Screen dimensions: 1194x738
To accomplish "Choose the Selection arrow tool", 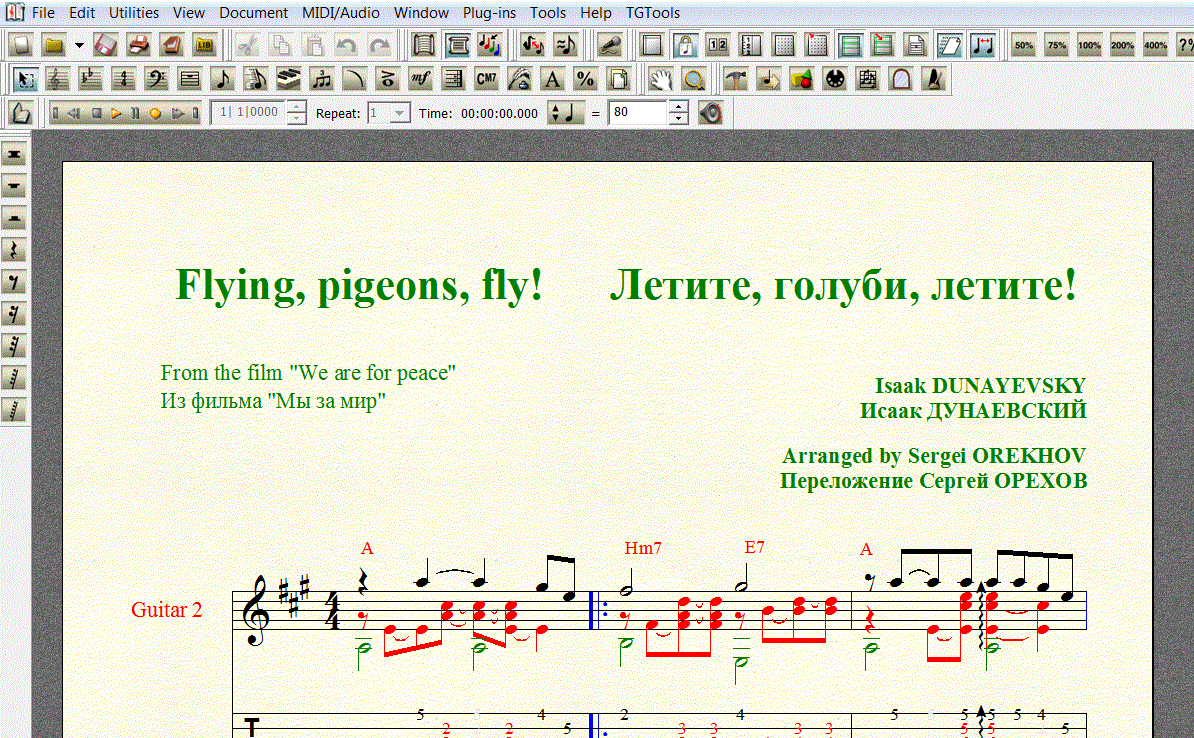I will [24, 79].
